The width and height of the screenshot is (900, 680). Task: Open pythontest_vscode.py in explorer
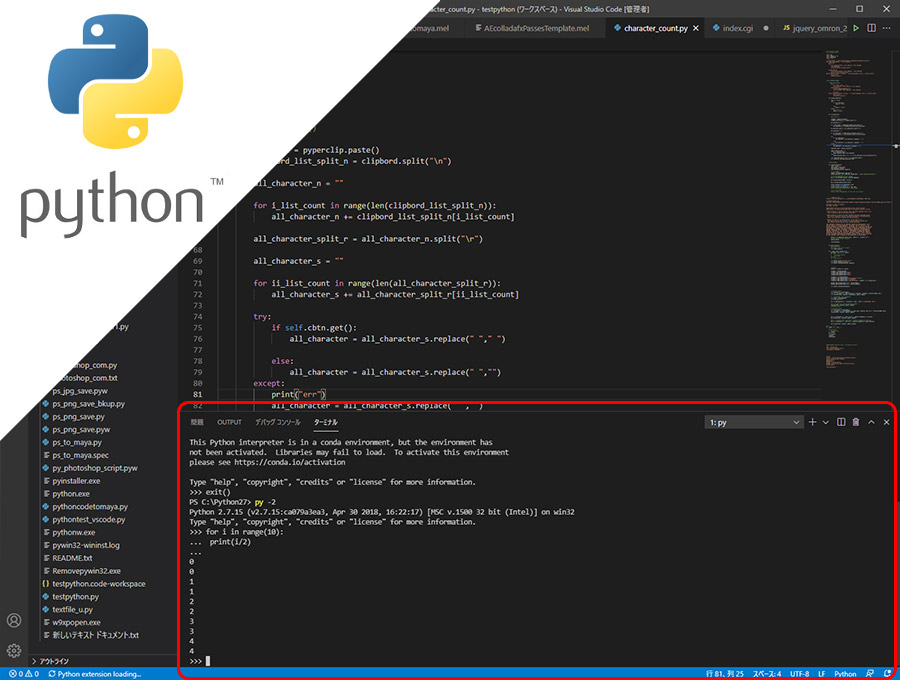pyautogui.click(x=88, y=519)
